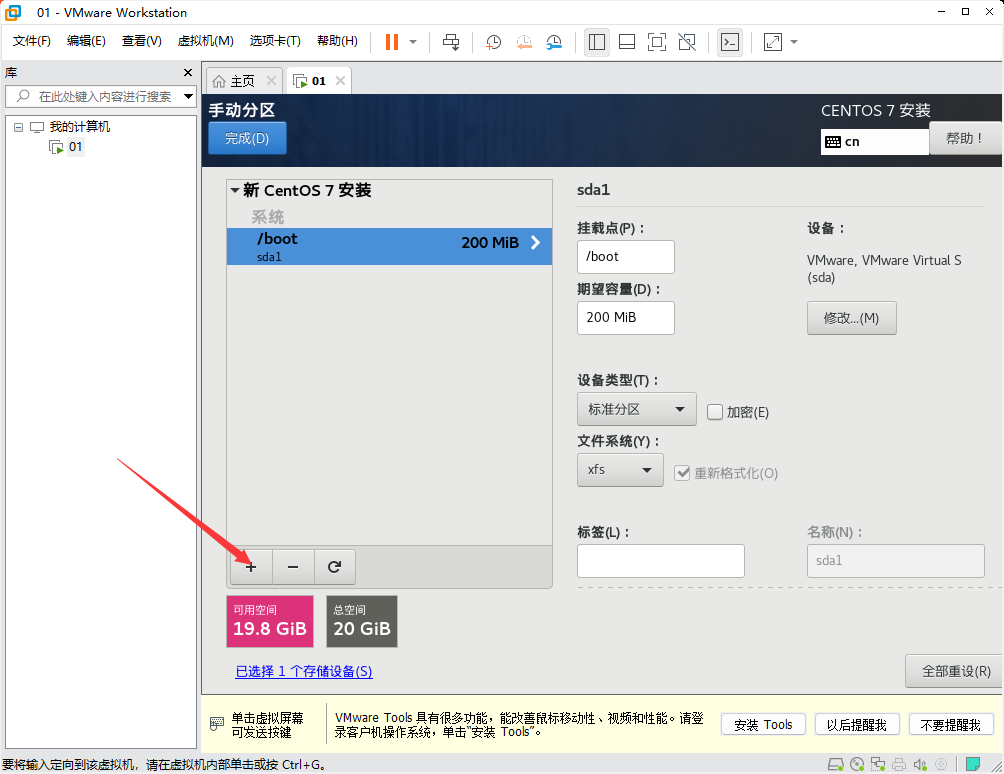Open the snapshot manager icon
This screenshot has height=774, width=1004.
(554, 42)
